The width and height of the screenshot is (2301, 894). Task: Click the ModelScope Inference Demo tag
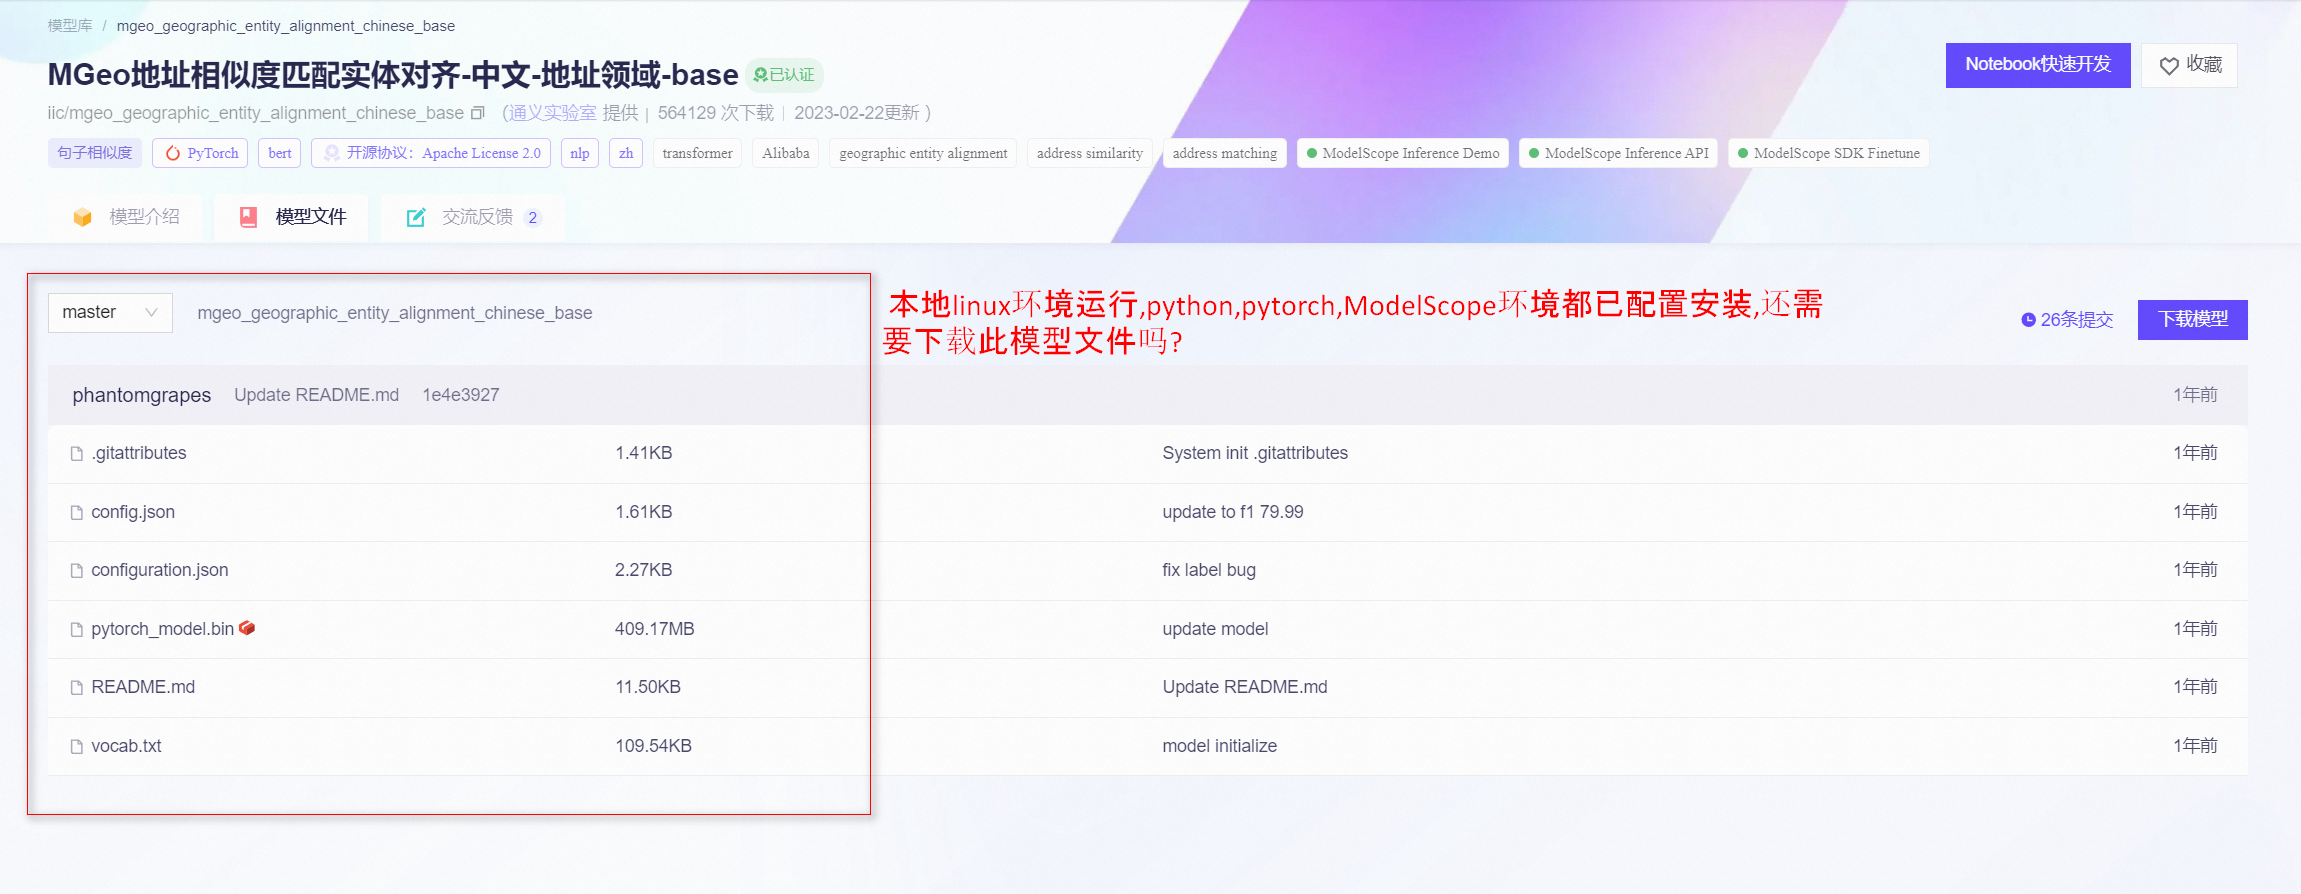[1403, 153]
